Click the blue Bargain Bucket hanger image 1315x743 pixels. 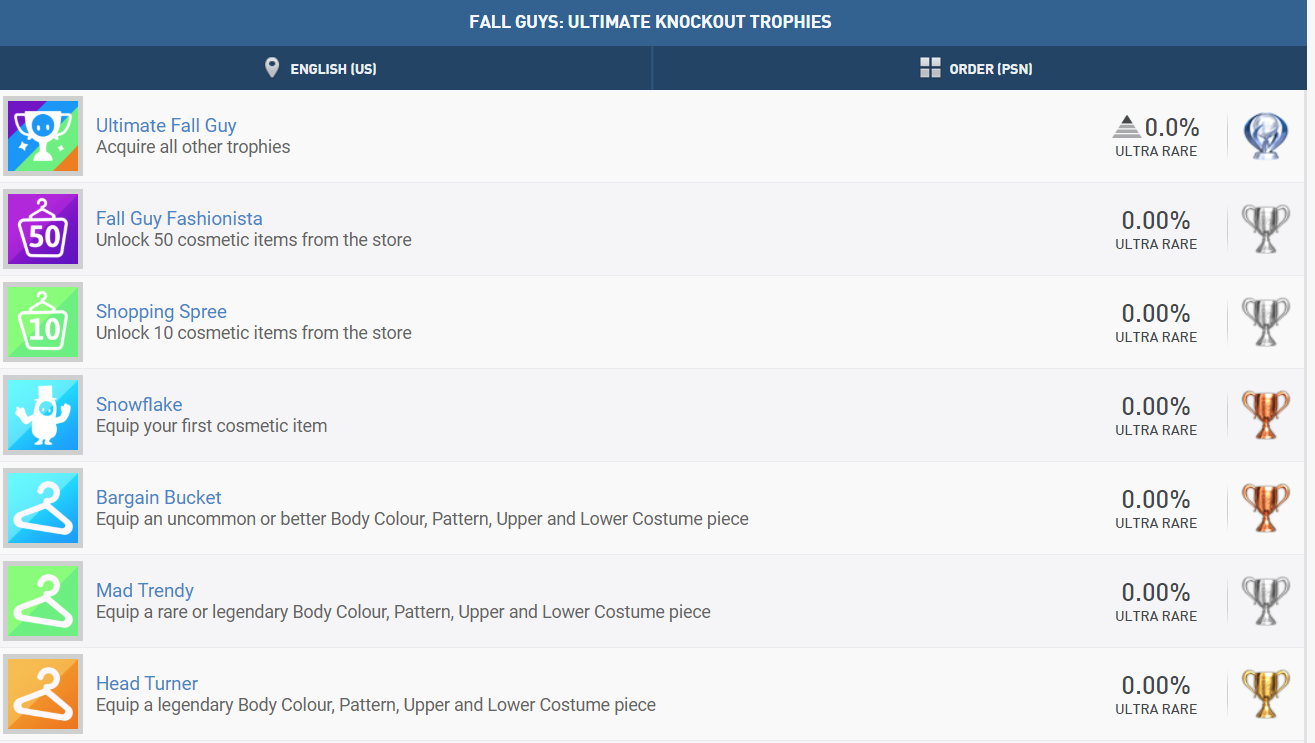pos(43,508)
